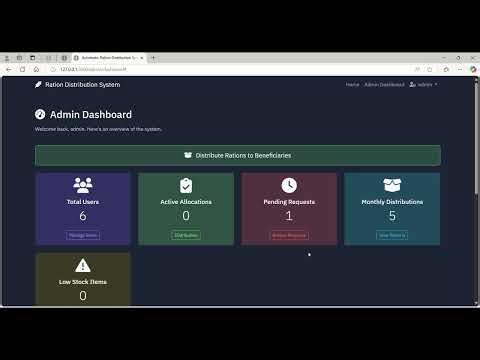The height and width of the screenshot is (360, 480).
Task: Click the button under Active Allocations
Action: tap(186, 235)
